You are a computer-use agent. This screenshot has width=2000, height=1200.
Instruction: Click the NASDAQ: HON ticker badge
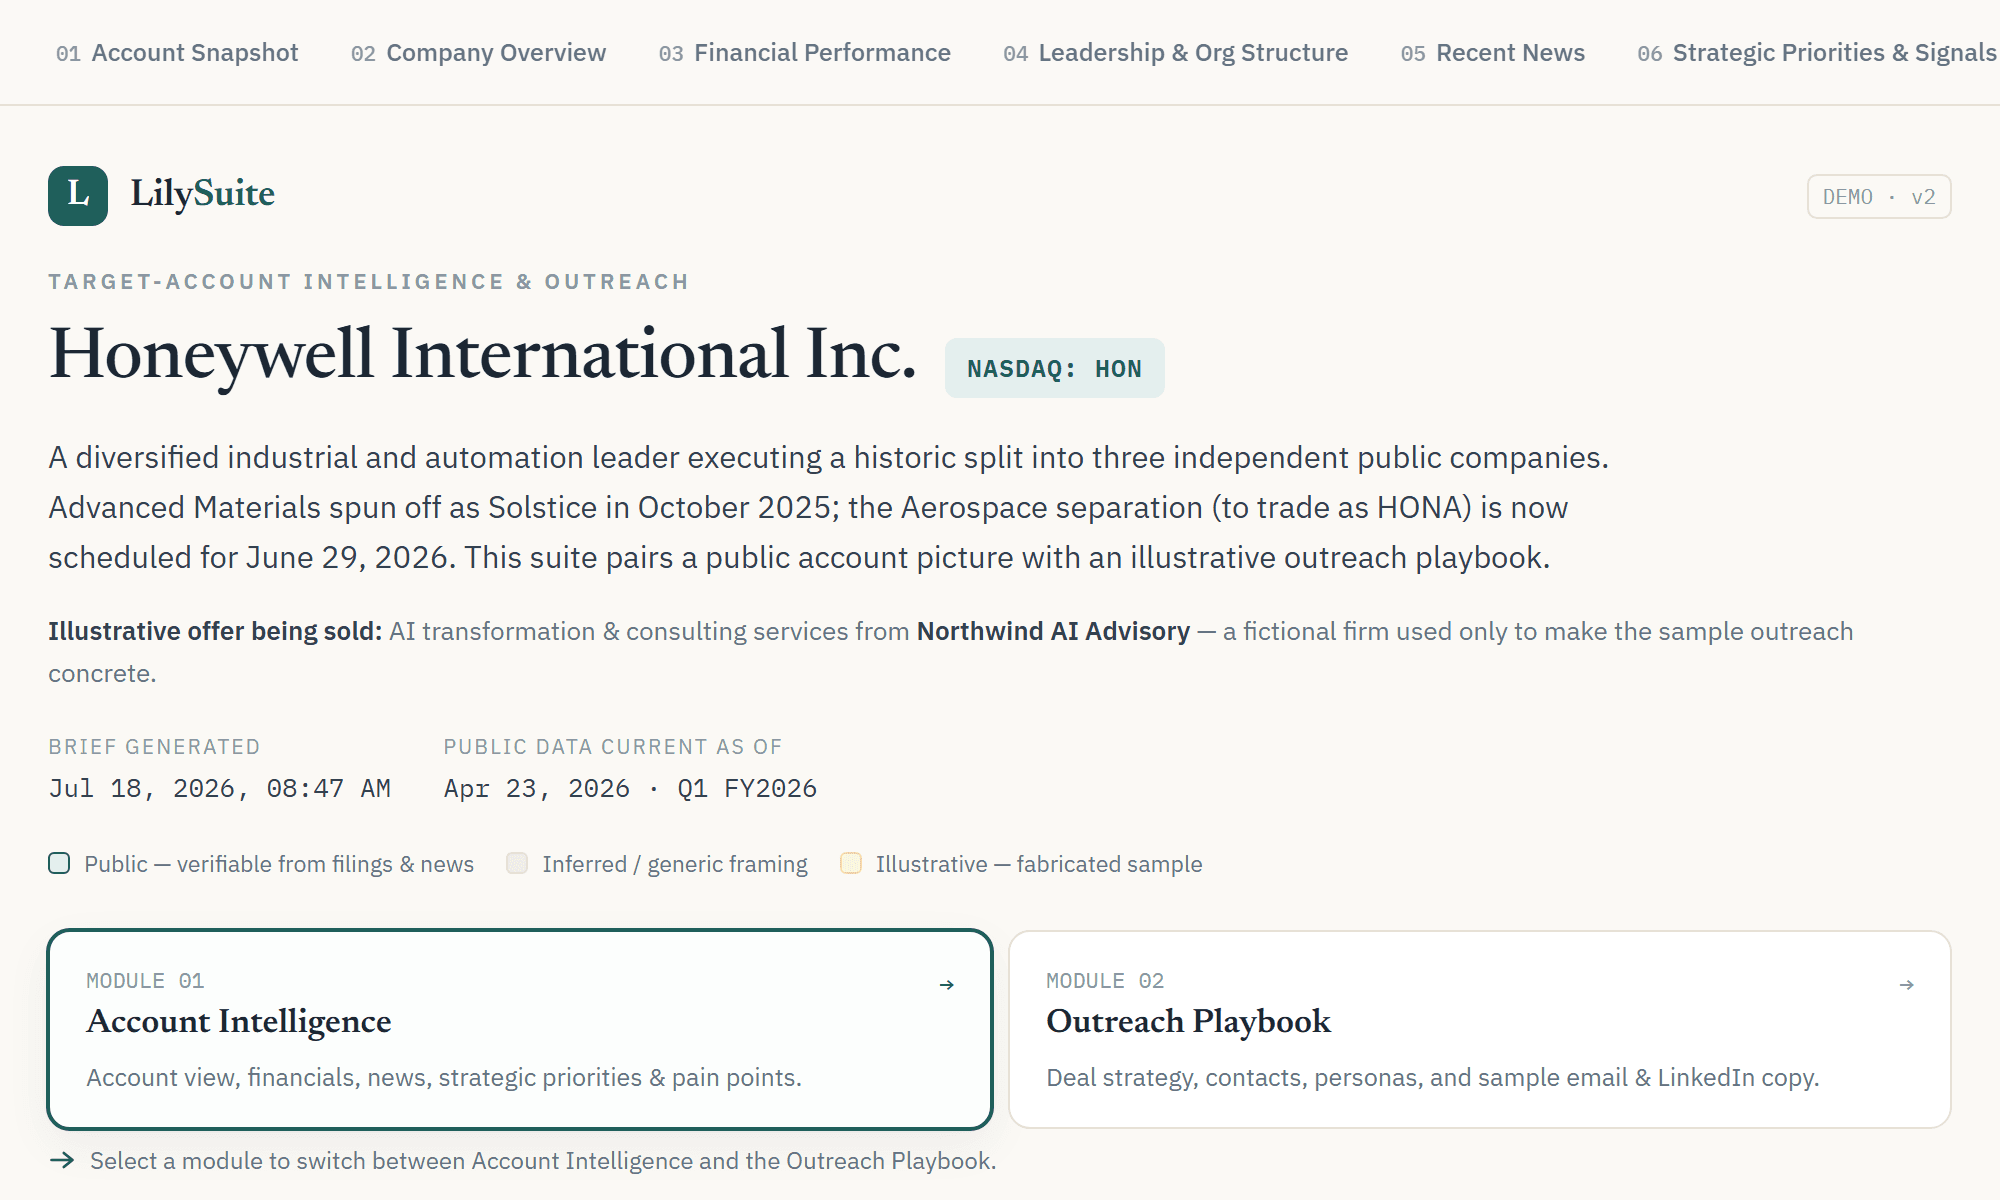tap(1055, 368)
